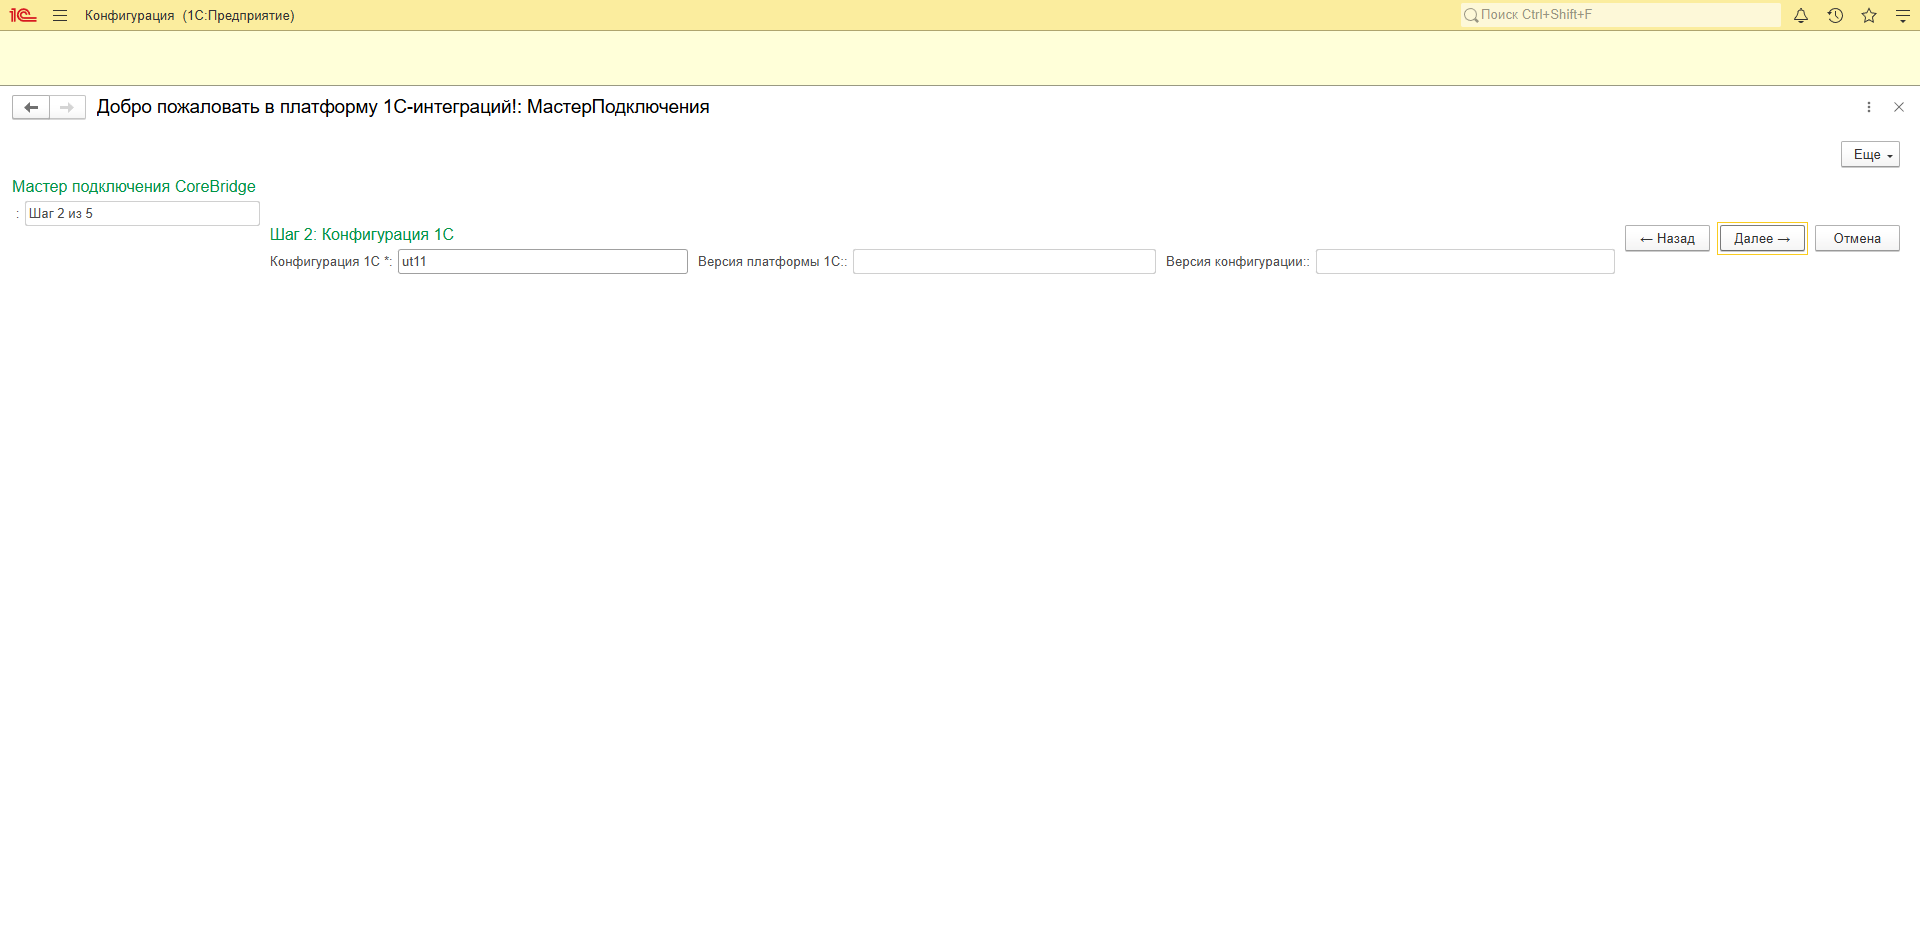Click the 1C logo icon
The width and height of the screenshot is (1920, 945).
(23, 15)
